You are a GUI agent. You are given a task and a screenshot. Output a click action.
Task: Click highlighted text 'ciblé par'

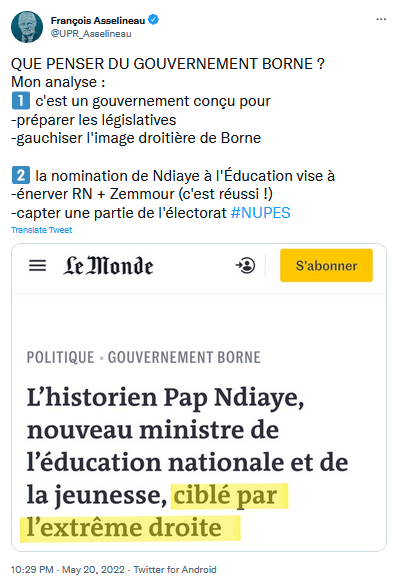[x=225, y=495]
